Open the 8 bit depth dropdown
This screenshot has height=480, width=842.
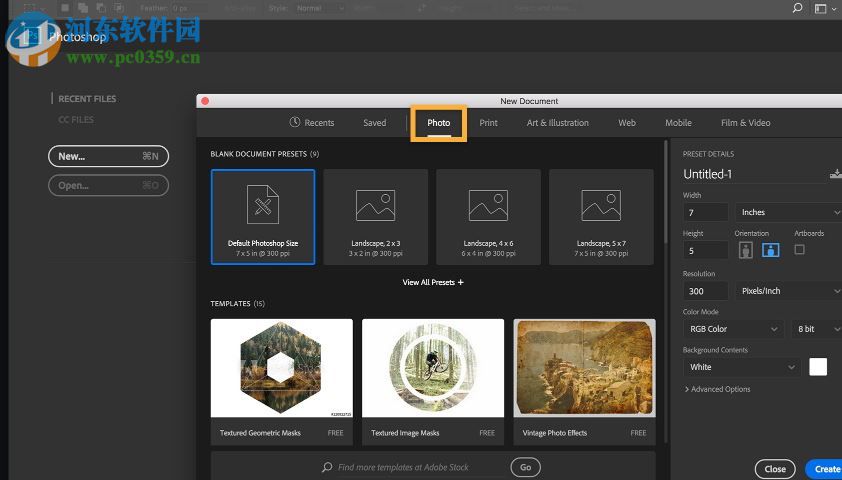point(817,329)
